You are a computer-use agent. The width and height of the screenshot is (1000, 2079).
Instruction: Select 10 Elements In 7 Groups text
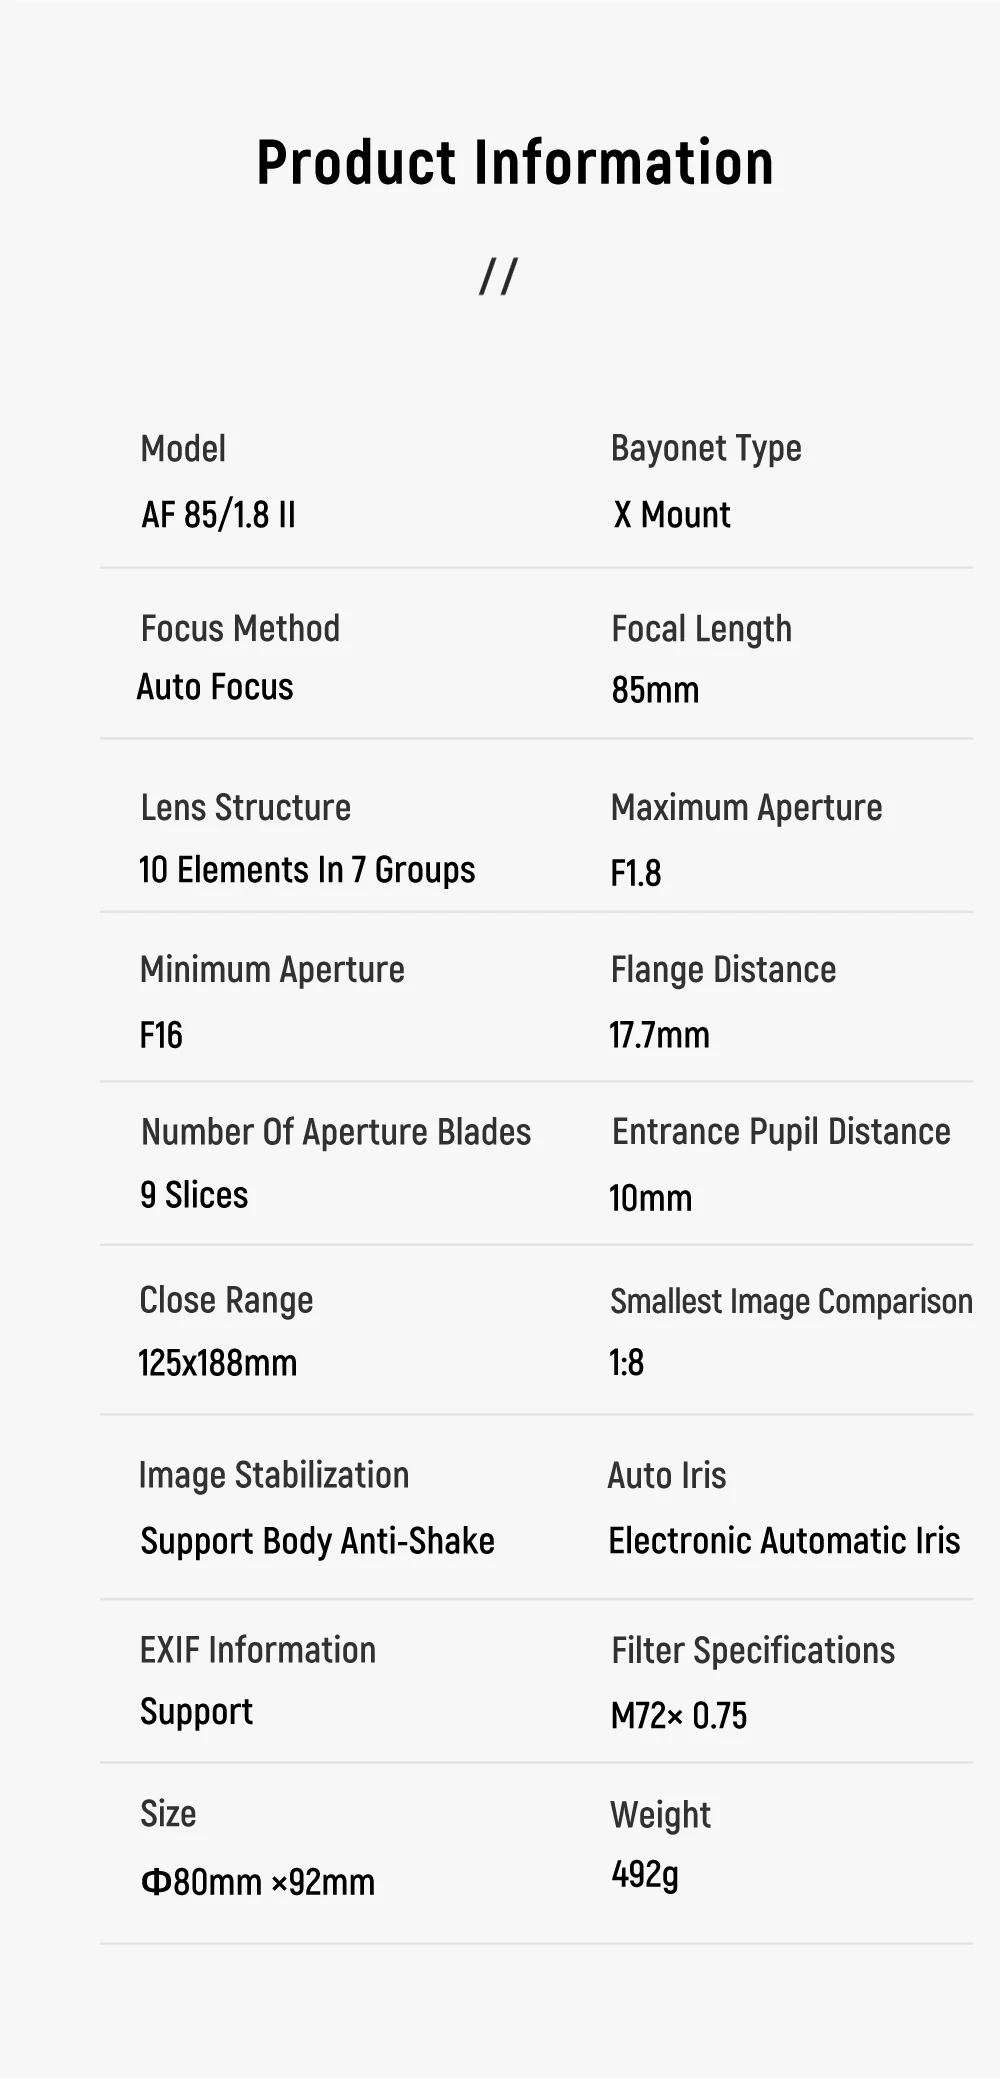(x=307, y=871)
